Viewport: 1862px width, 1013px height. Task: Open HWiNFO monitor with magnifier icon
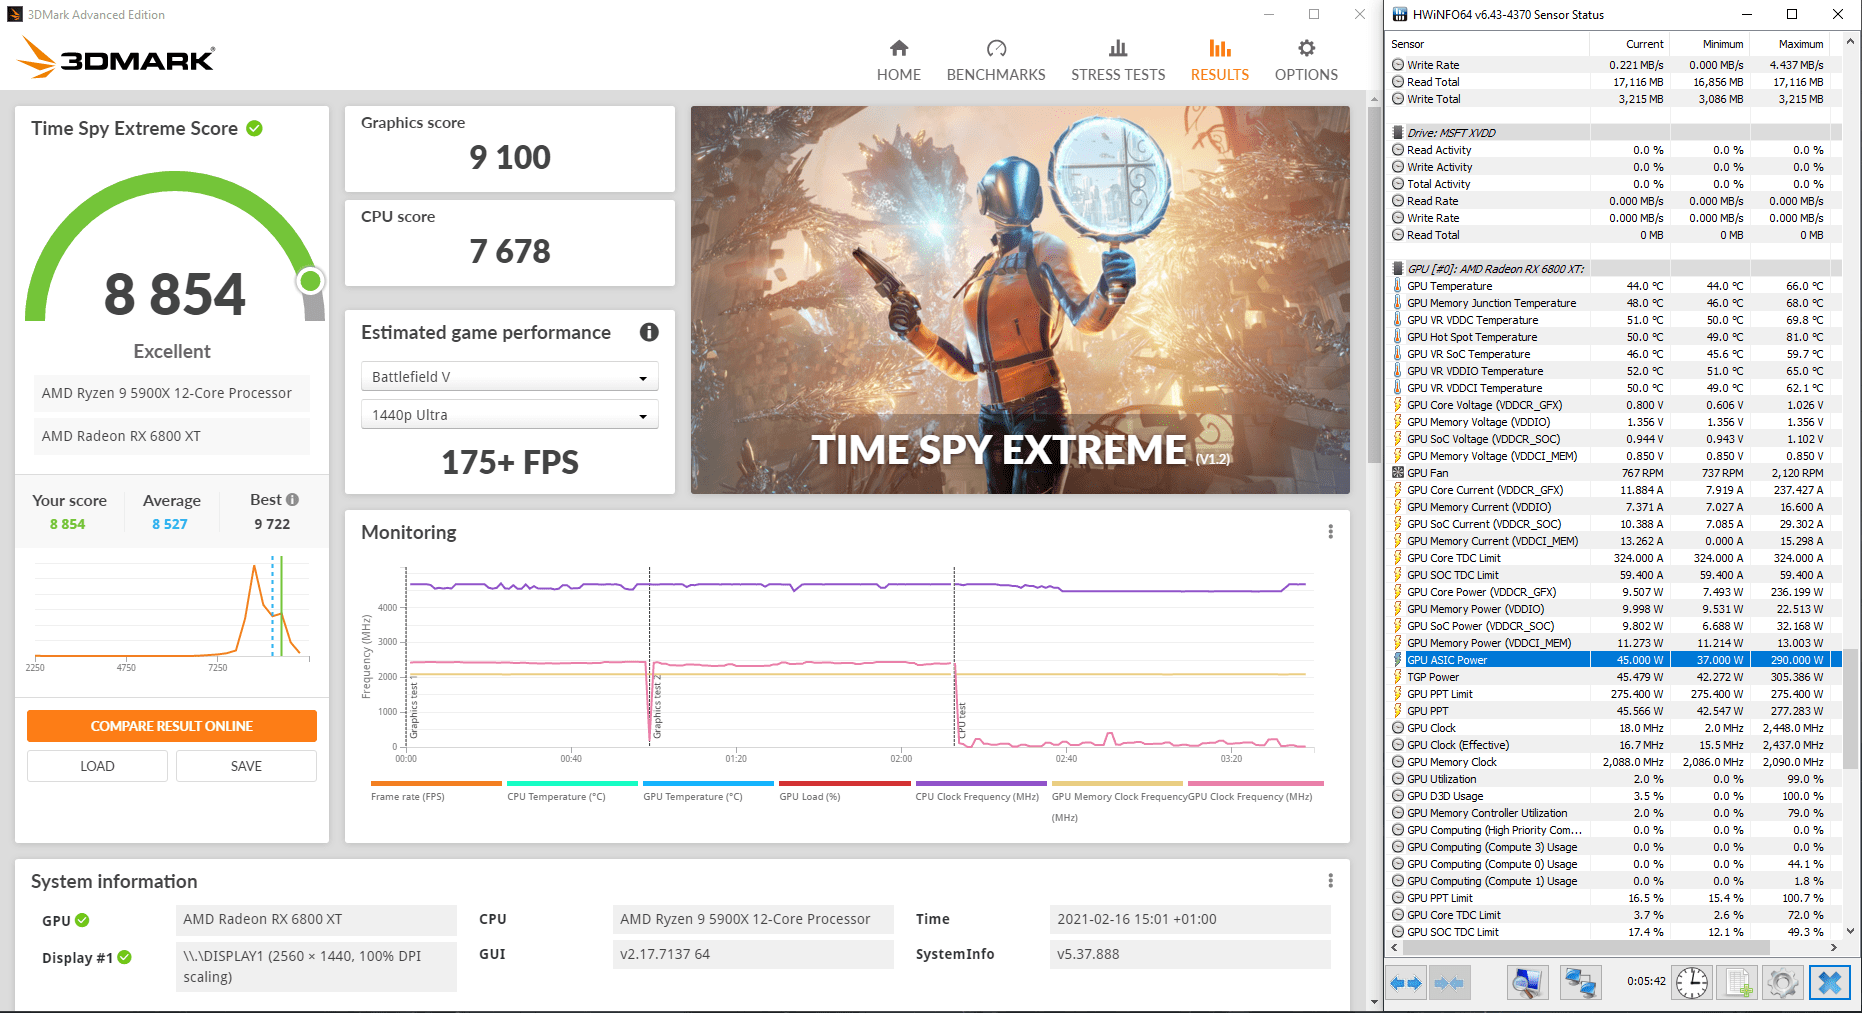[x=1527, y=983]
